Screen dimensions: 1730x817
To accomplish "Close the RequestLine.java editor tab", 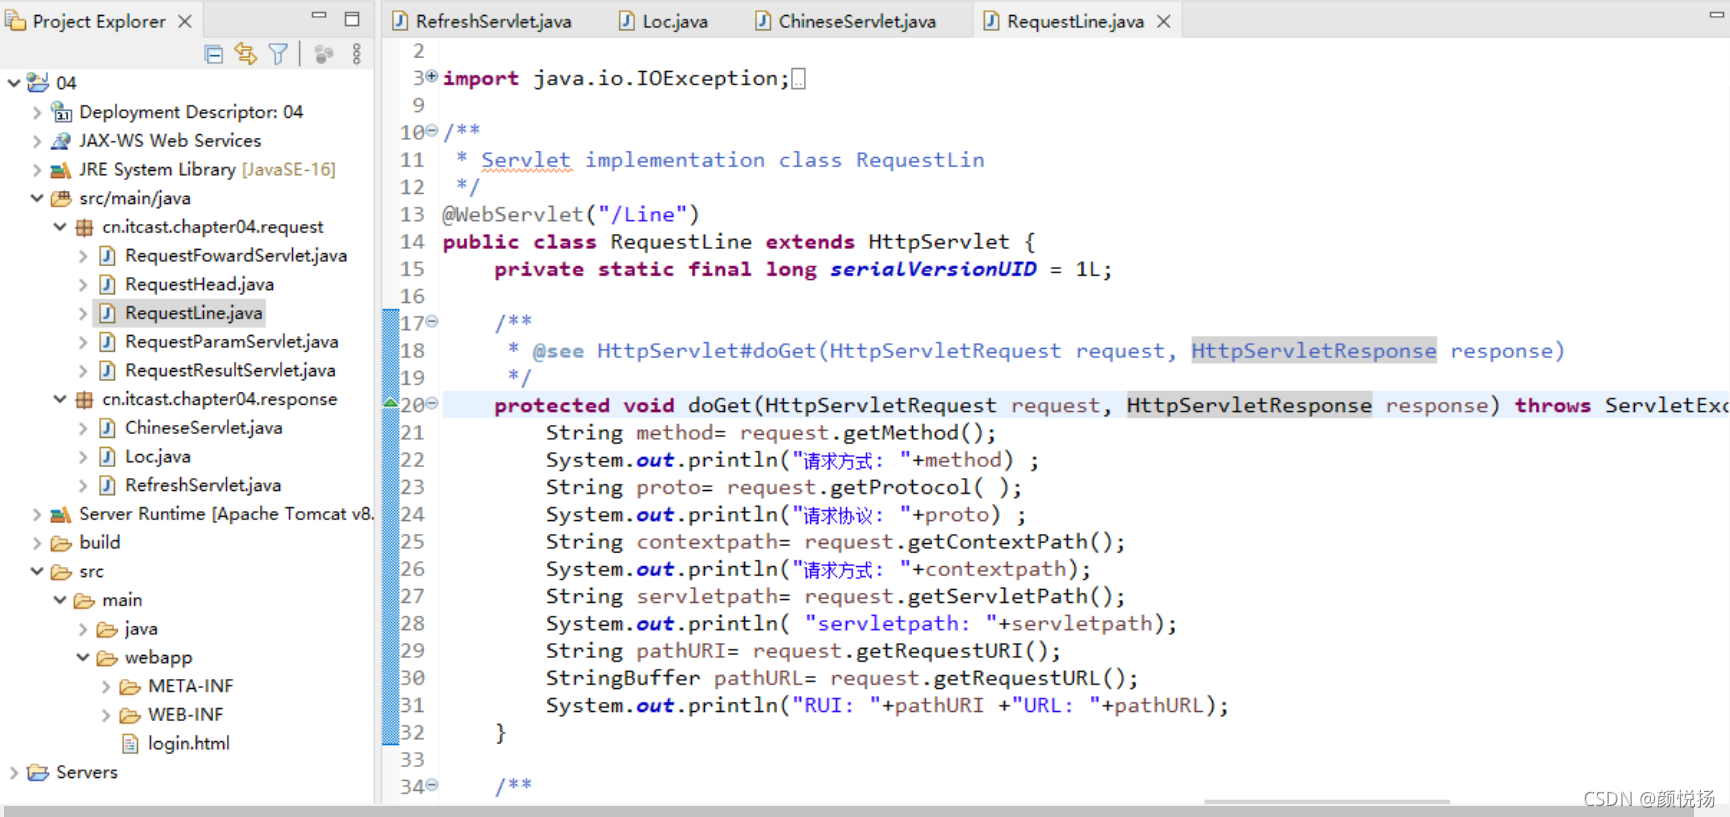I will tap(1164, 21).
